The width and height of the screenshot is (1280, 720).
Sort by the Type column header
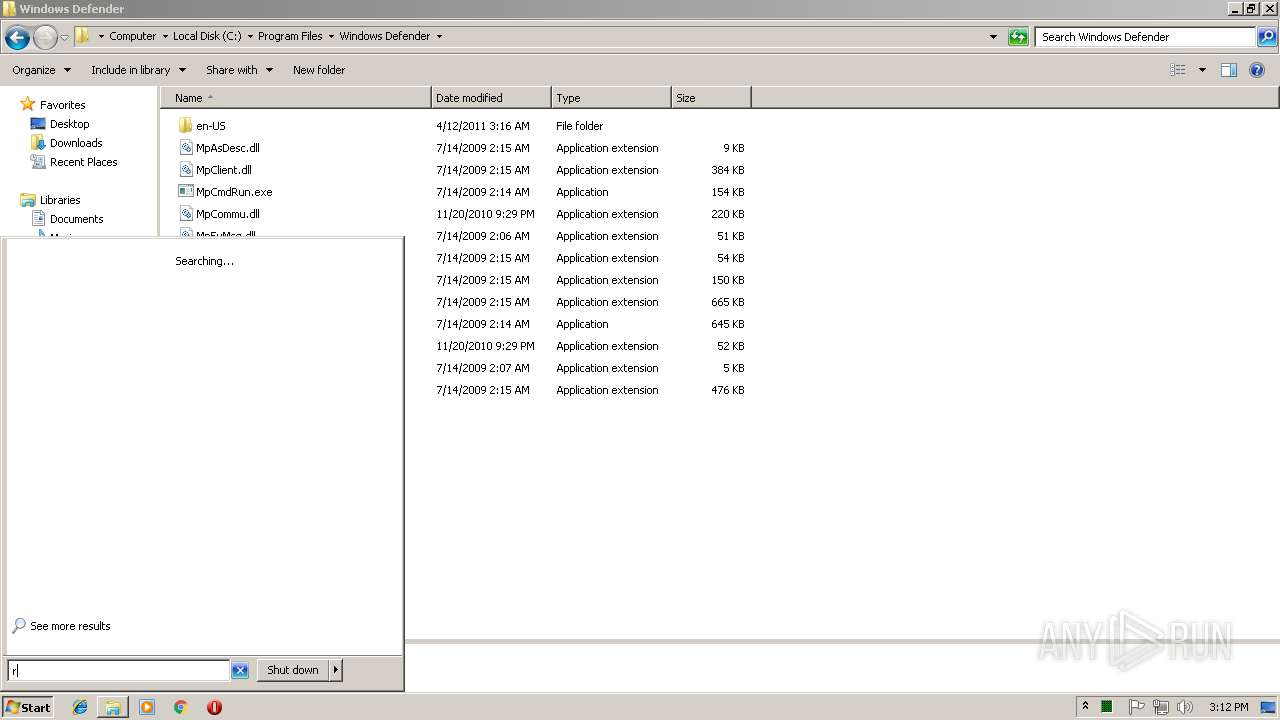point(611,98)
